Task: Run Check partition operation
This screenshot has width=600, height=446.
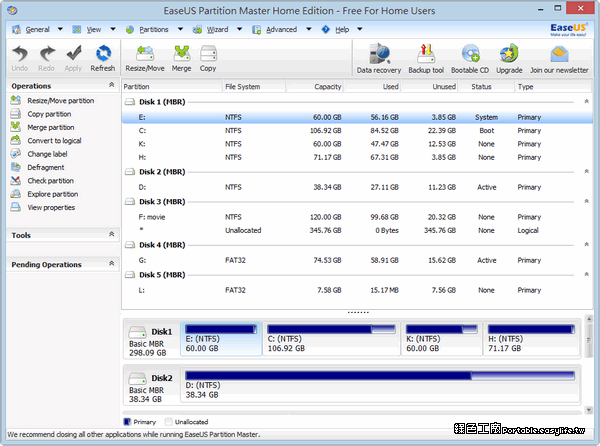Action: pos(50,181)
